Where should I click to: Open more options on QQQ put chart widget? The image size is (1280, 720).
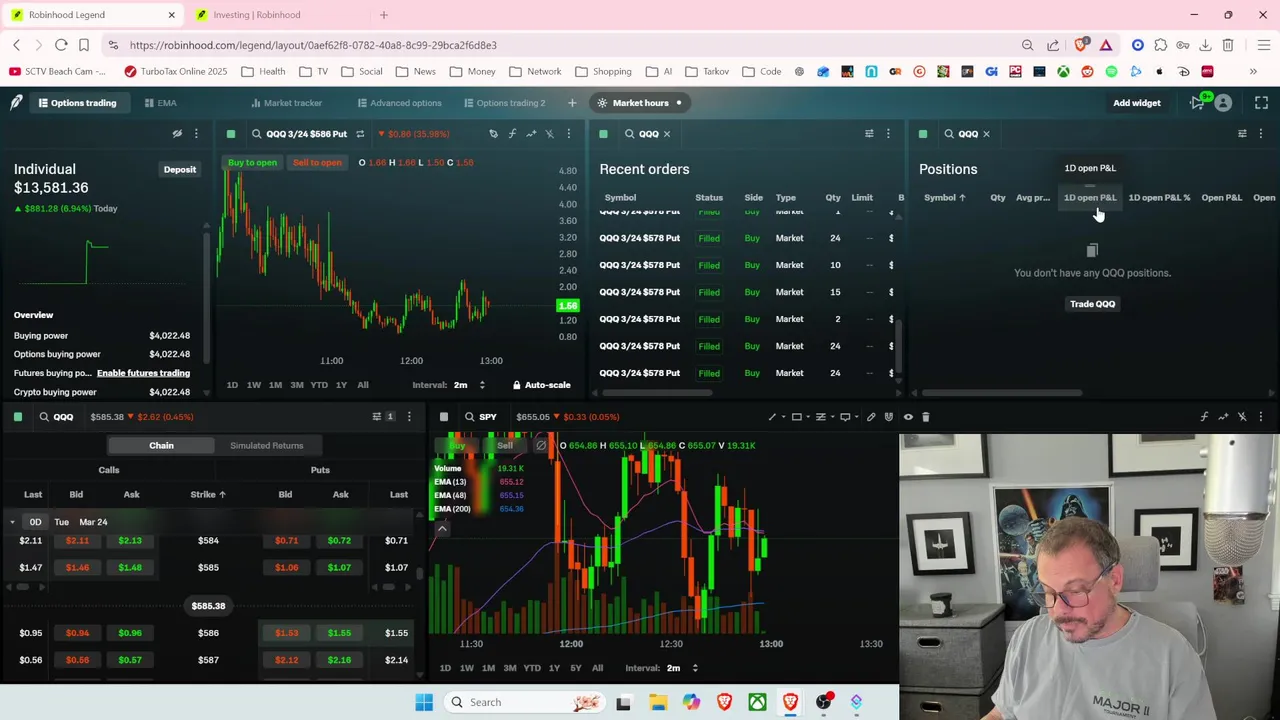[x=569, y=134]
